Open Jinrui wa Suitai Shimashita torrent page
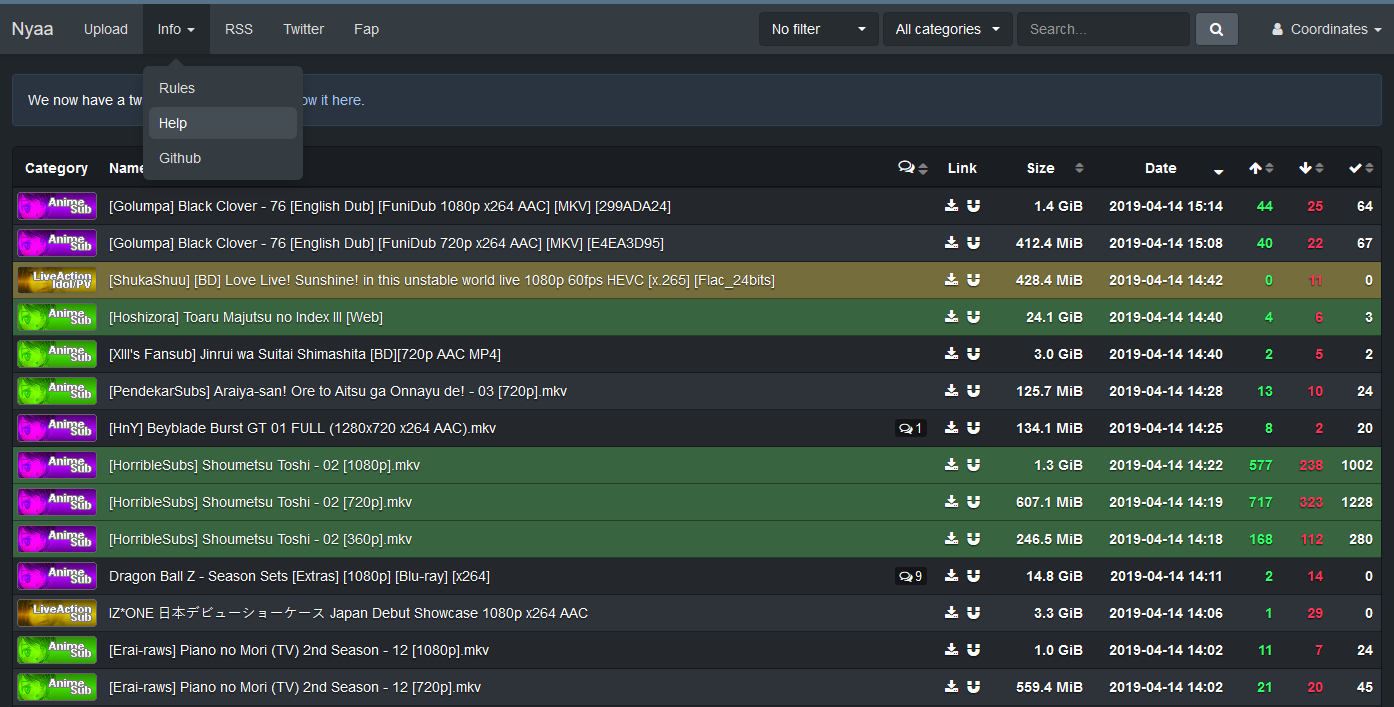This screenshot has width=1394, height=707. [305, 354]
